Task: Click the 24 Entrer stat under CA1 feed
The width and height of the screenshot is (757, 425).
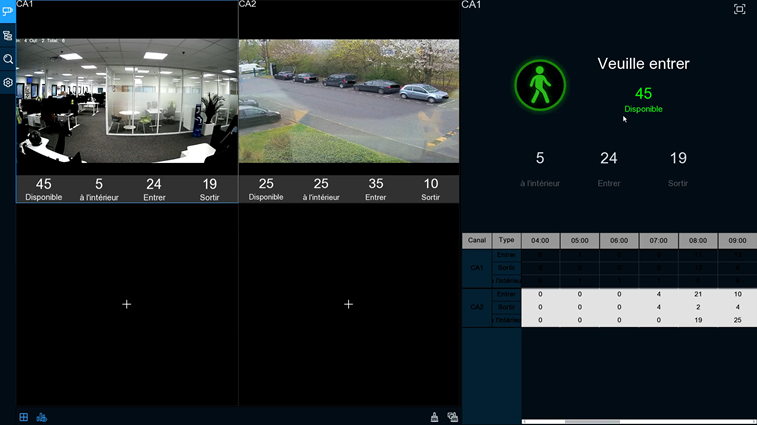Action: (154, 189)
